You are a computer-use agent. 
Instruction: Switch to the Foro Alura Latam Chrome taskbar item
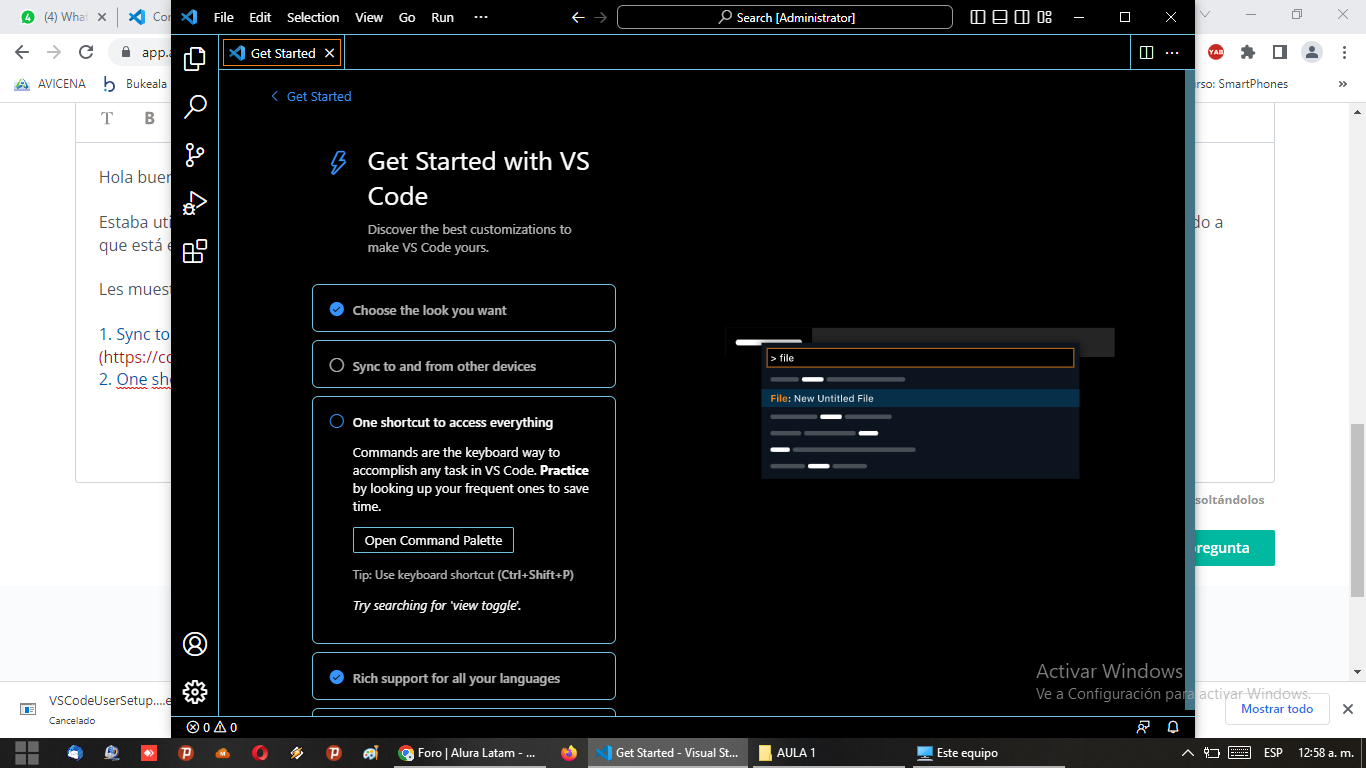tap(469, 753)
